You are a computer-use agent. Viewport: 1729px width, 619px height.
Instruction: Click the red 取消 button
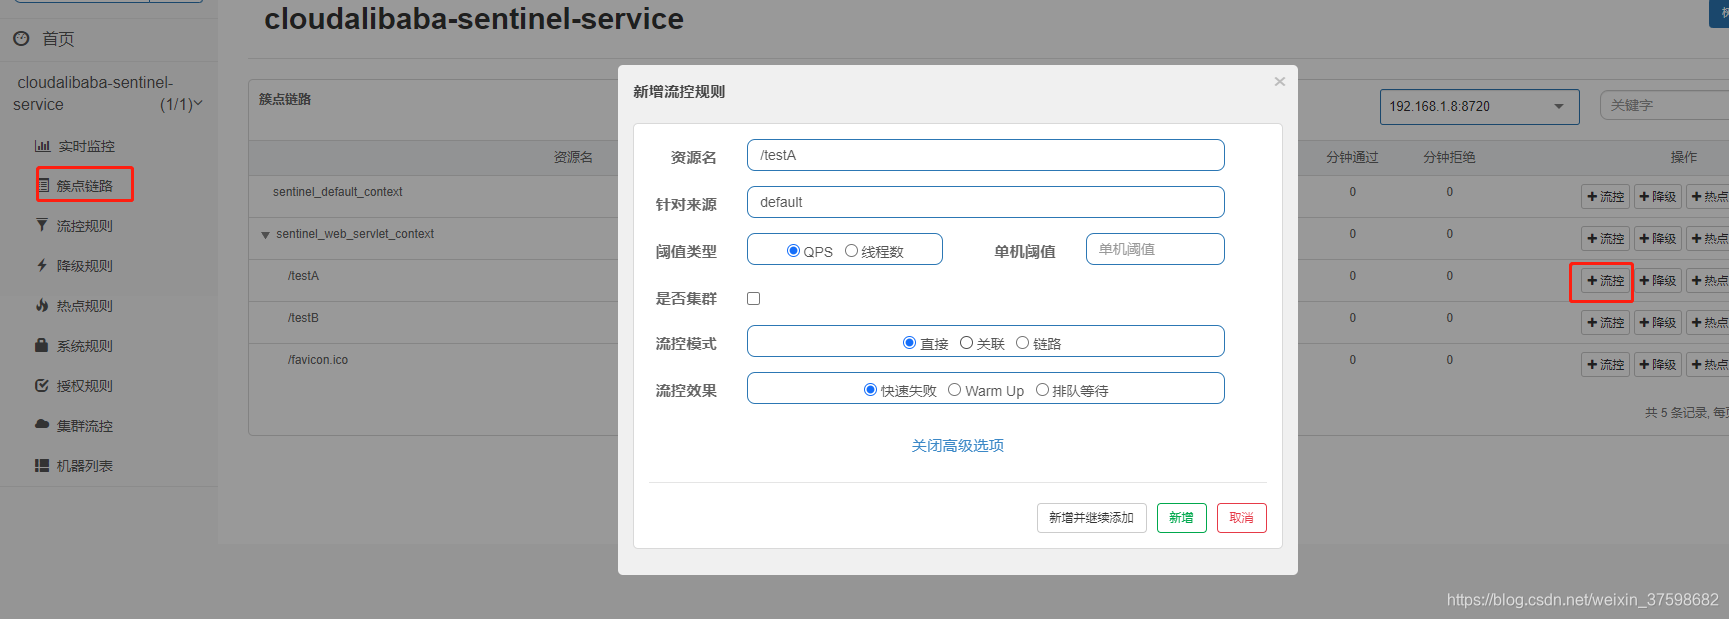(x=1241, y=518)
